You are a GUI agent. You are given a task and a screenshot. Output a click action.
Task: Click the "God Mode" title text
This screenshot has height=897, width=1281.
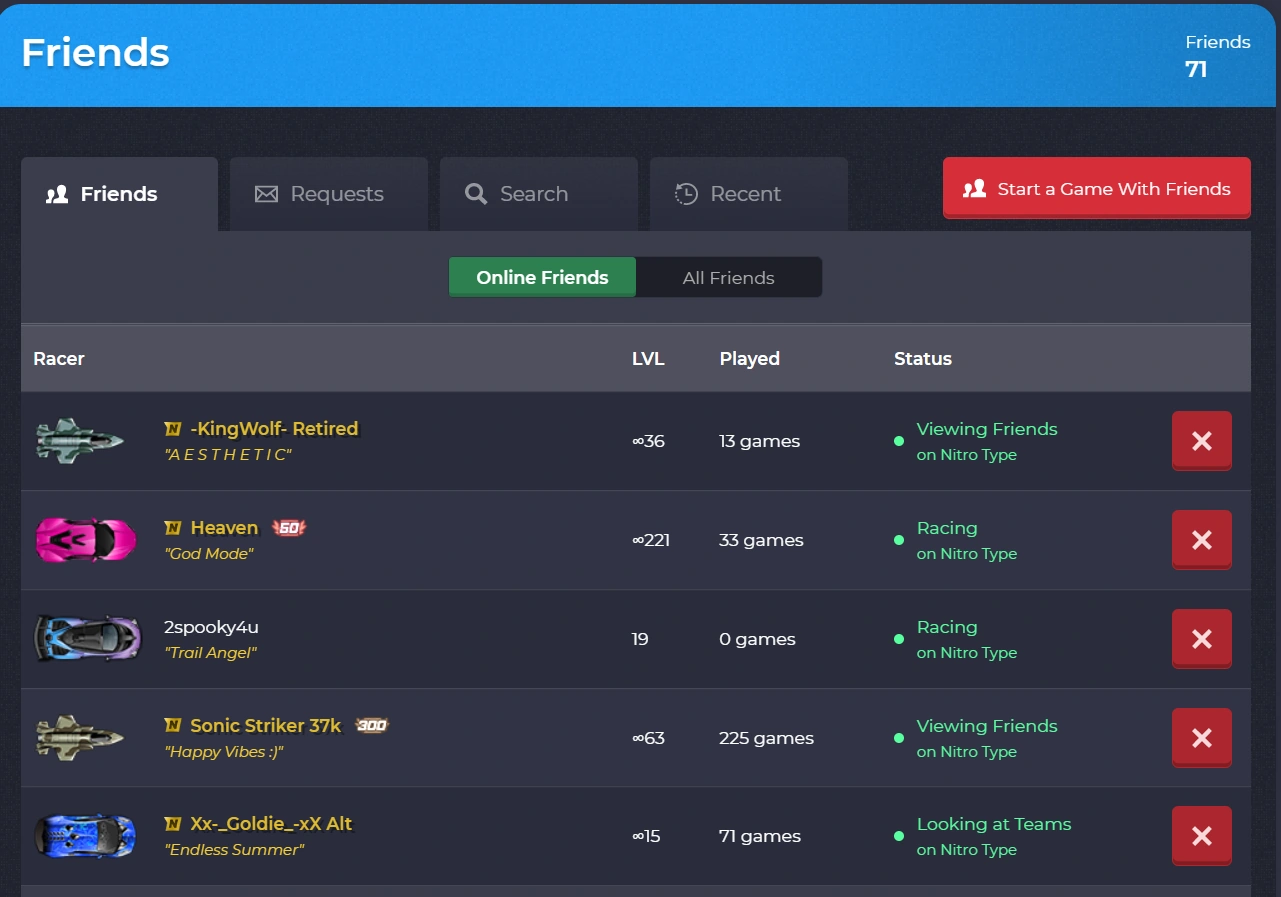click(209, 553)
